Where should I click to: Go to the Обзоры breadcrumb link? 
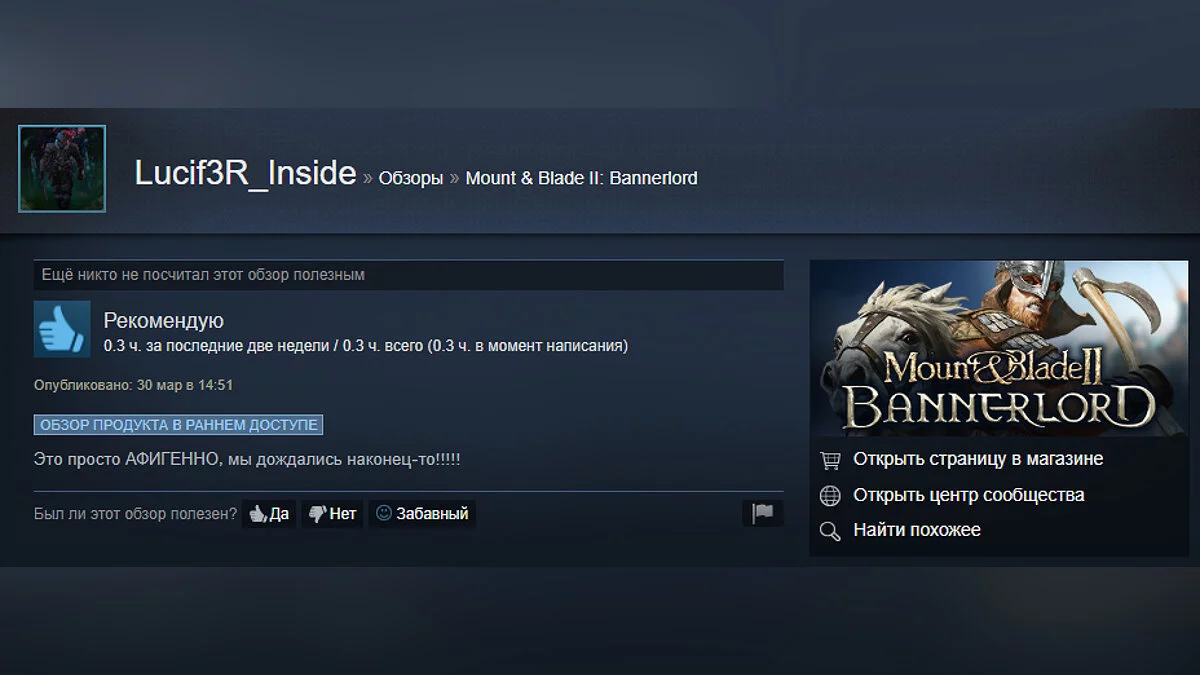point(411,178)
